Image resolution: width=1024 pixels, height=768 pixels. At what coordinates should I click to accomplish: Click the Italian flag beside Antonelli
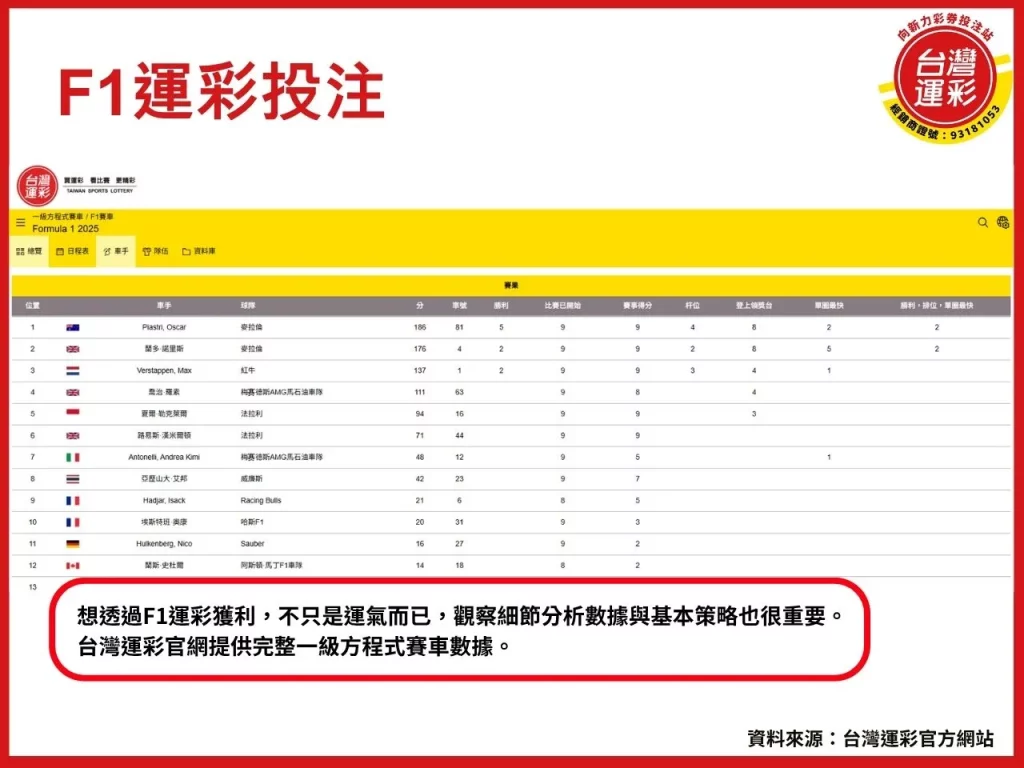click(72, 458)
